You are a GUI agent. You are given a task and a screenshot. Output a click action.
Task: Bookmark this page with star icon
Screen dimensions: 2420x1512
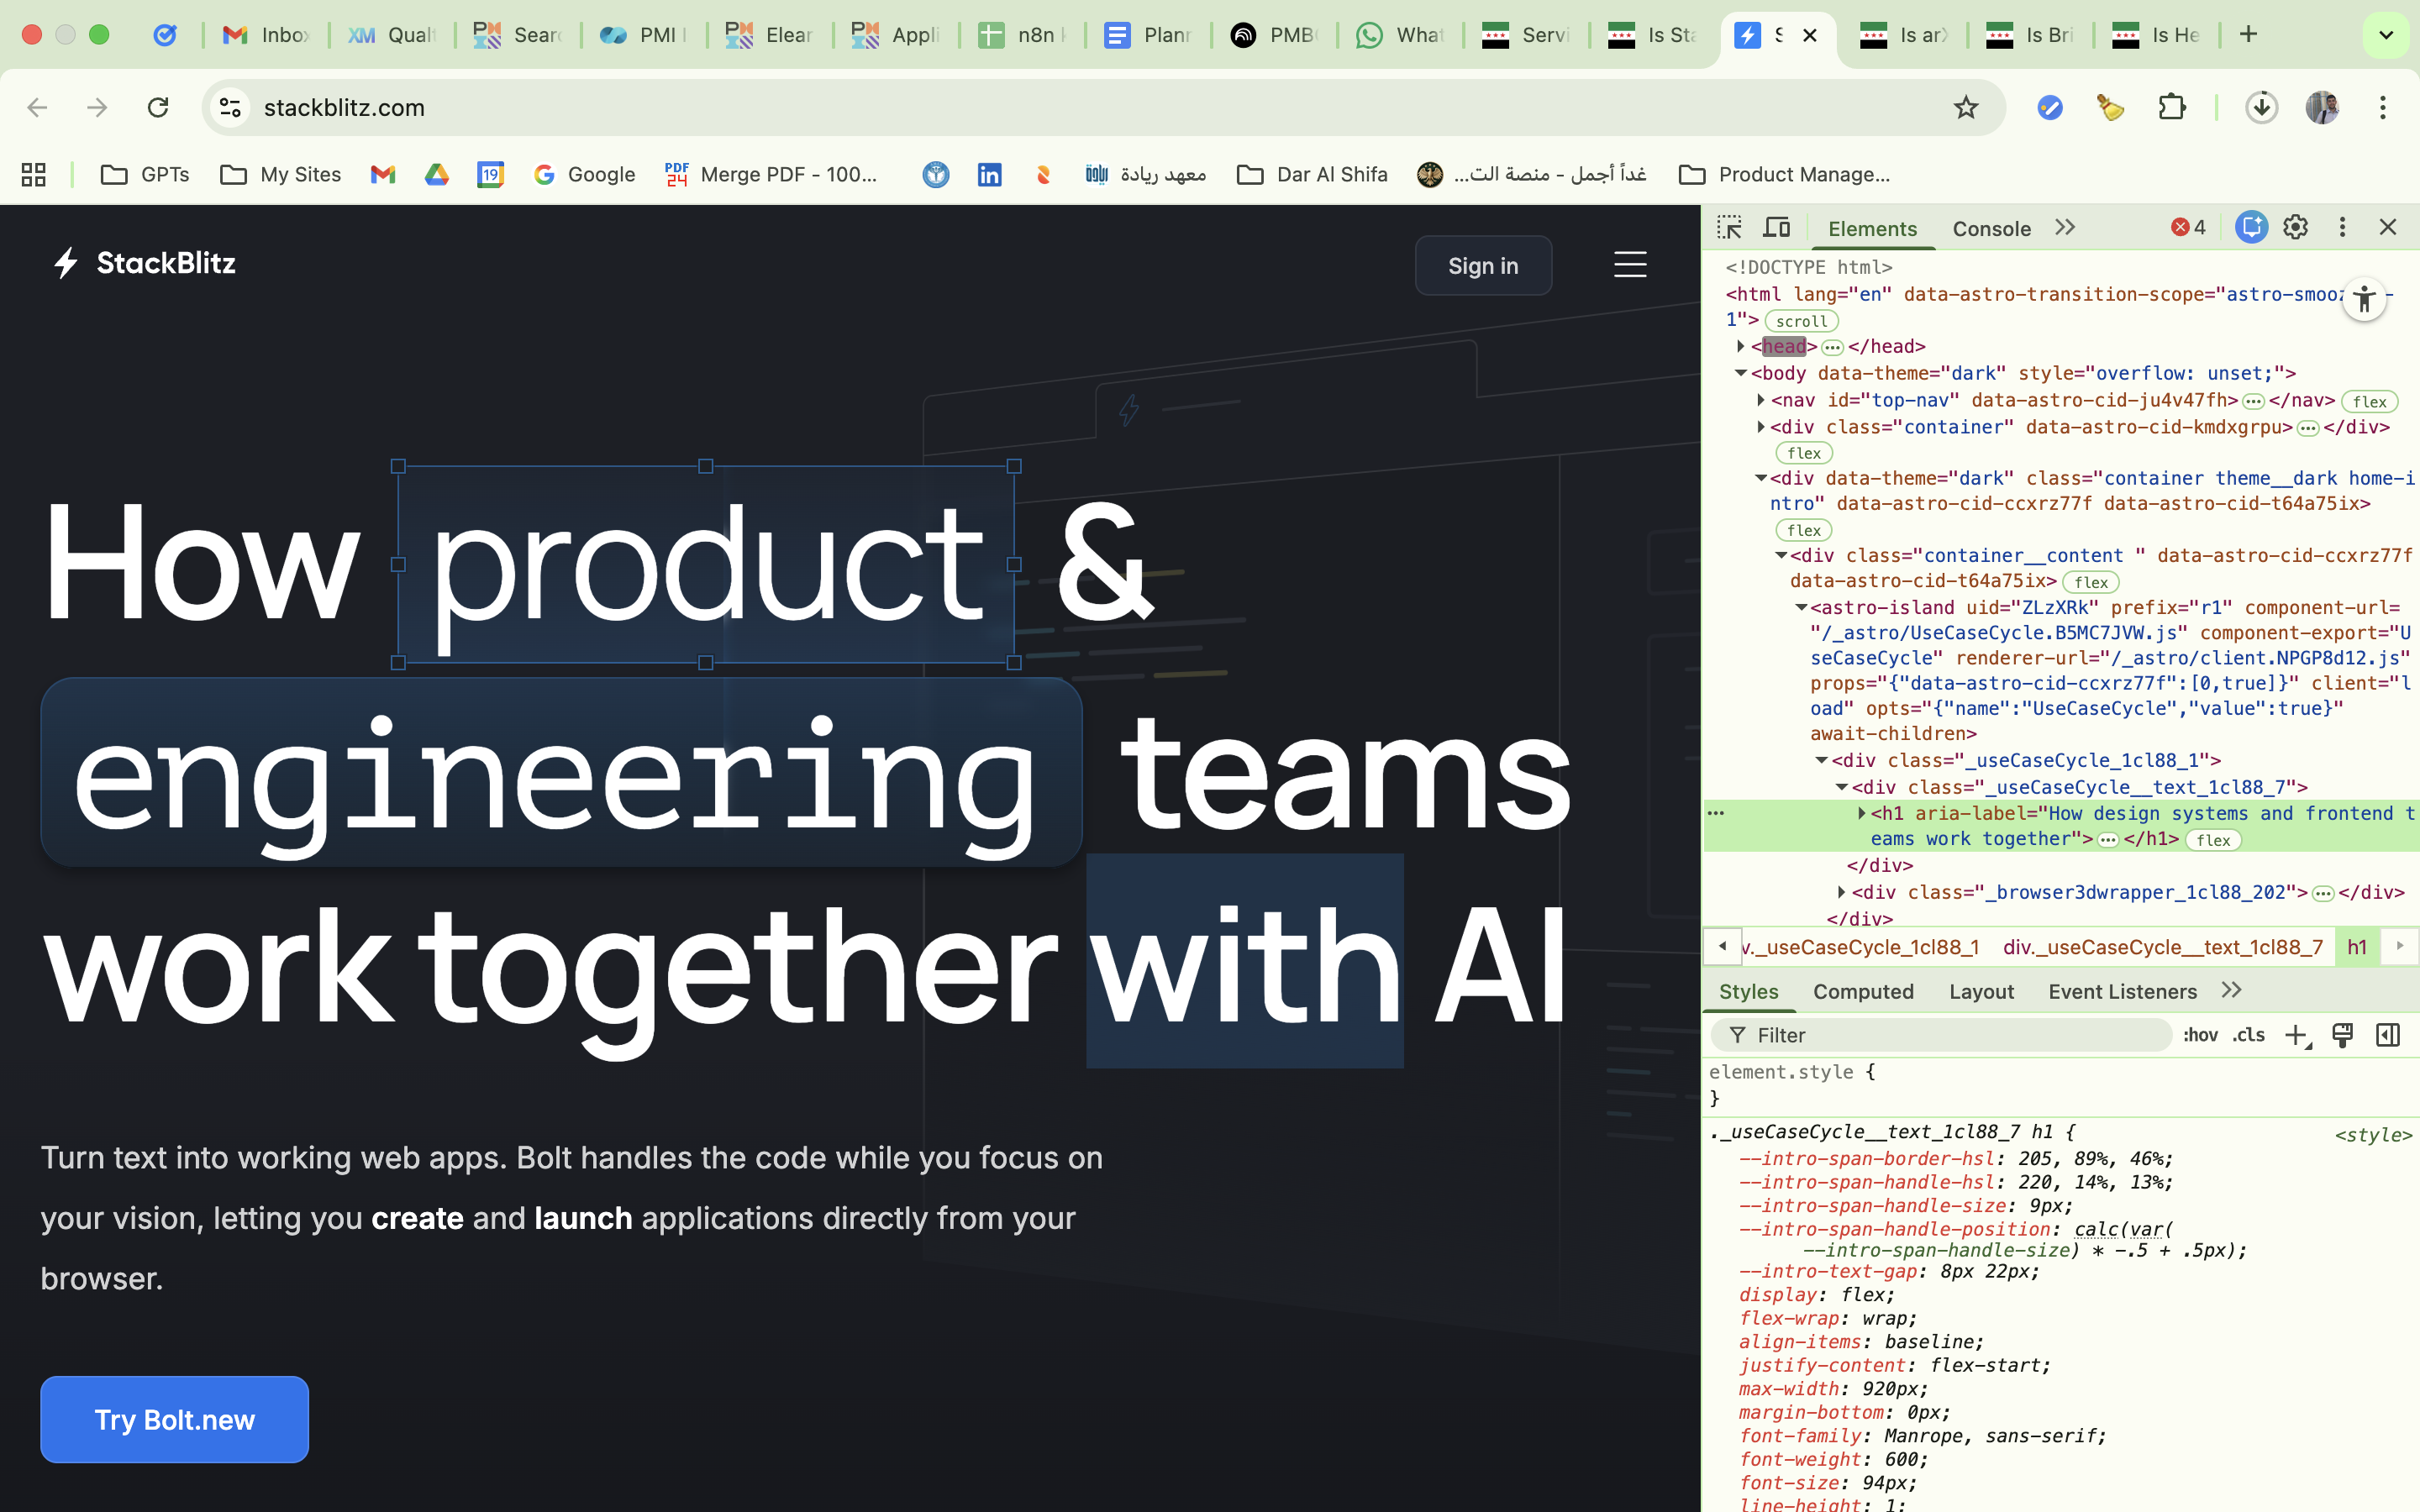(1965, 107)
